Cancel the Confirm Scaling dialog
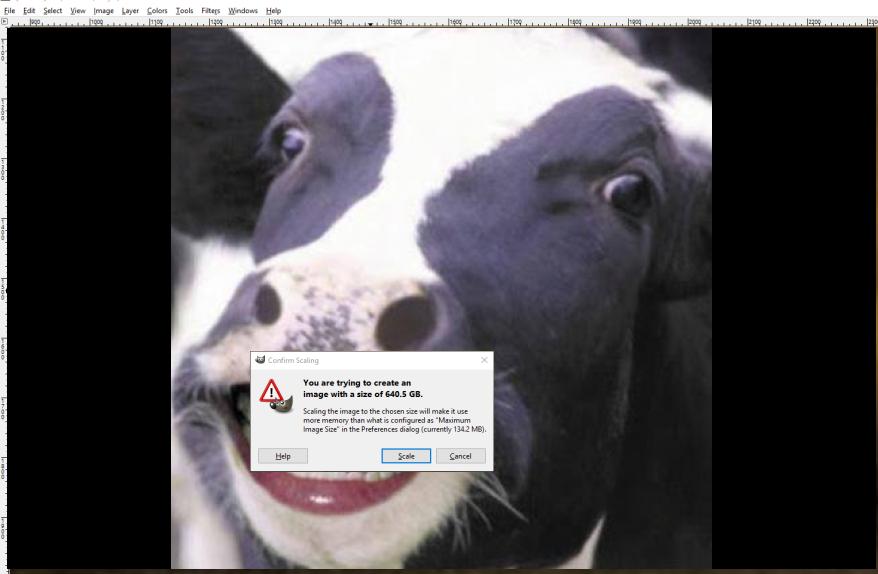Screen dimensions: 878x574 tap(460, 456)
